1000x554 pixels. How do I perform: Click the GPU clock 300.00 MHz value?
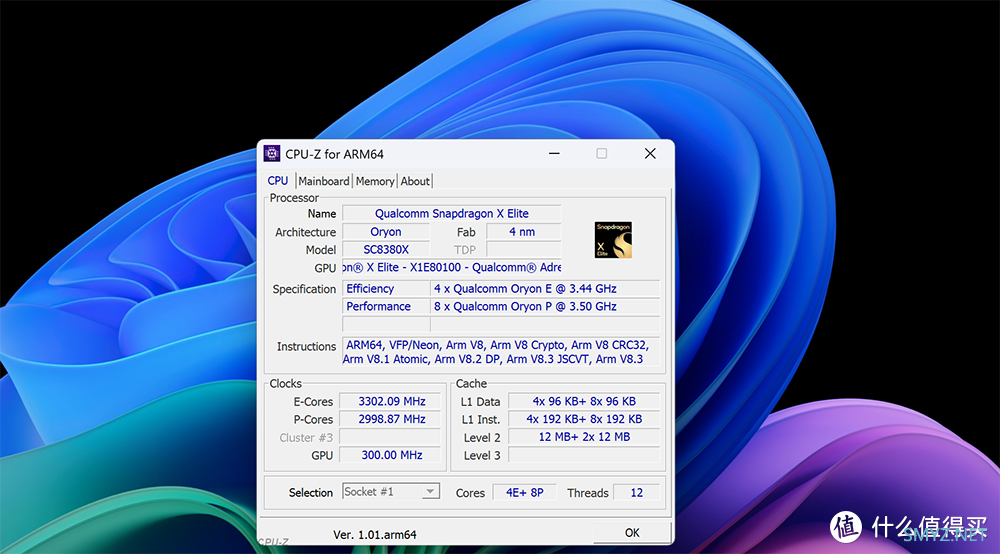(x=390, y=455)
